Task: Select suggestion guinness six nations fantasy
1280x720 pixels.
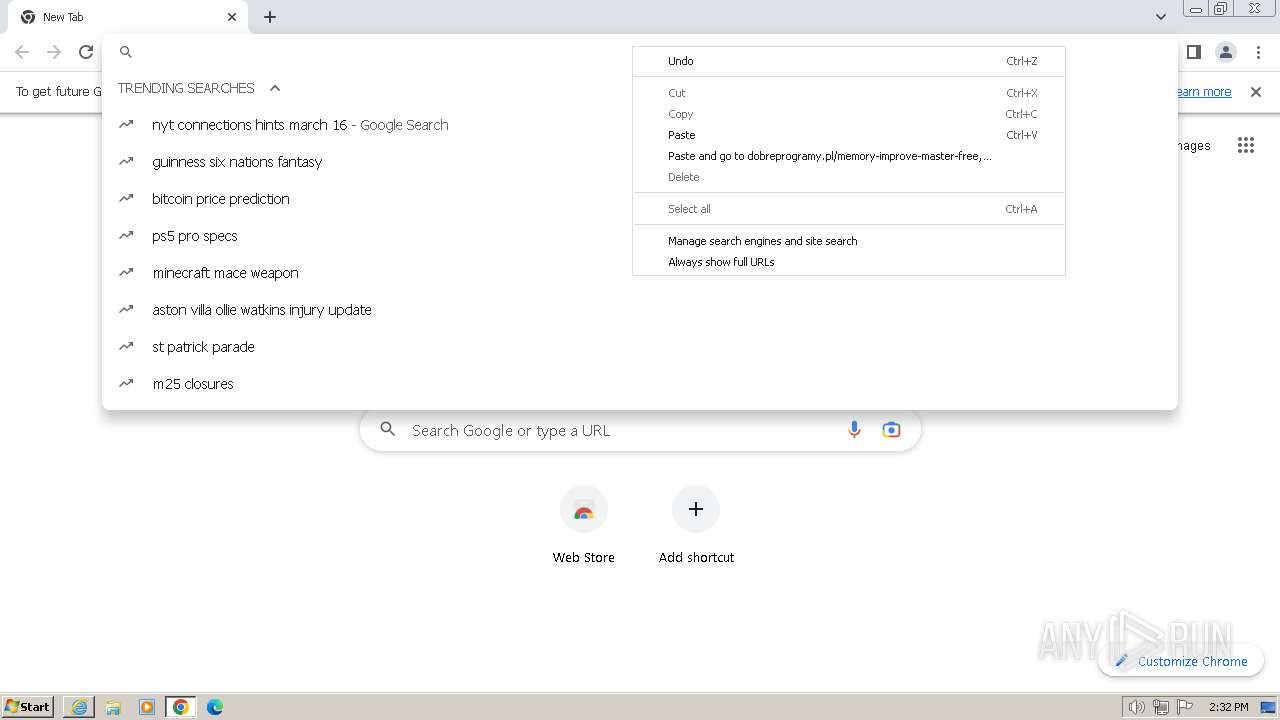Action: click(640, 162)
